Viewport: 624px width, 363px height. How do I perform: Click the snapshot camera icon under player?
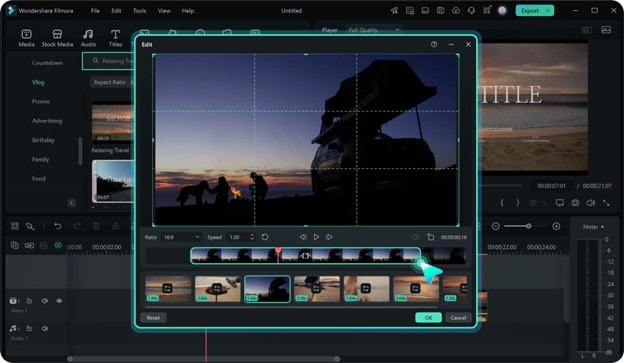point(575,203)
